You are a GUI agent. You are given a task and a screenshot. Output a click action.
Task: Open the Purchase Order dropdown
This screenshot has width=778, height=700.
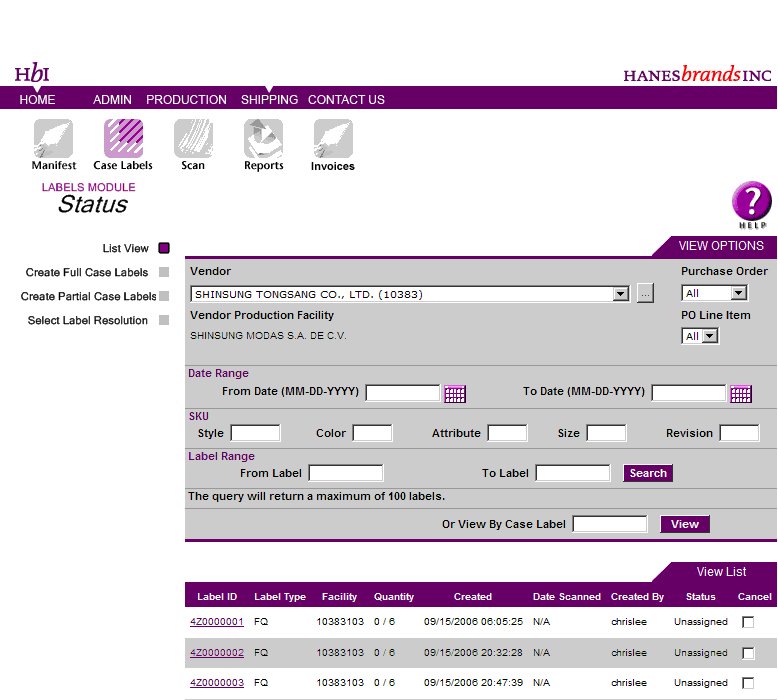point(739,294)
